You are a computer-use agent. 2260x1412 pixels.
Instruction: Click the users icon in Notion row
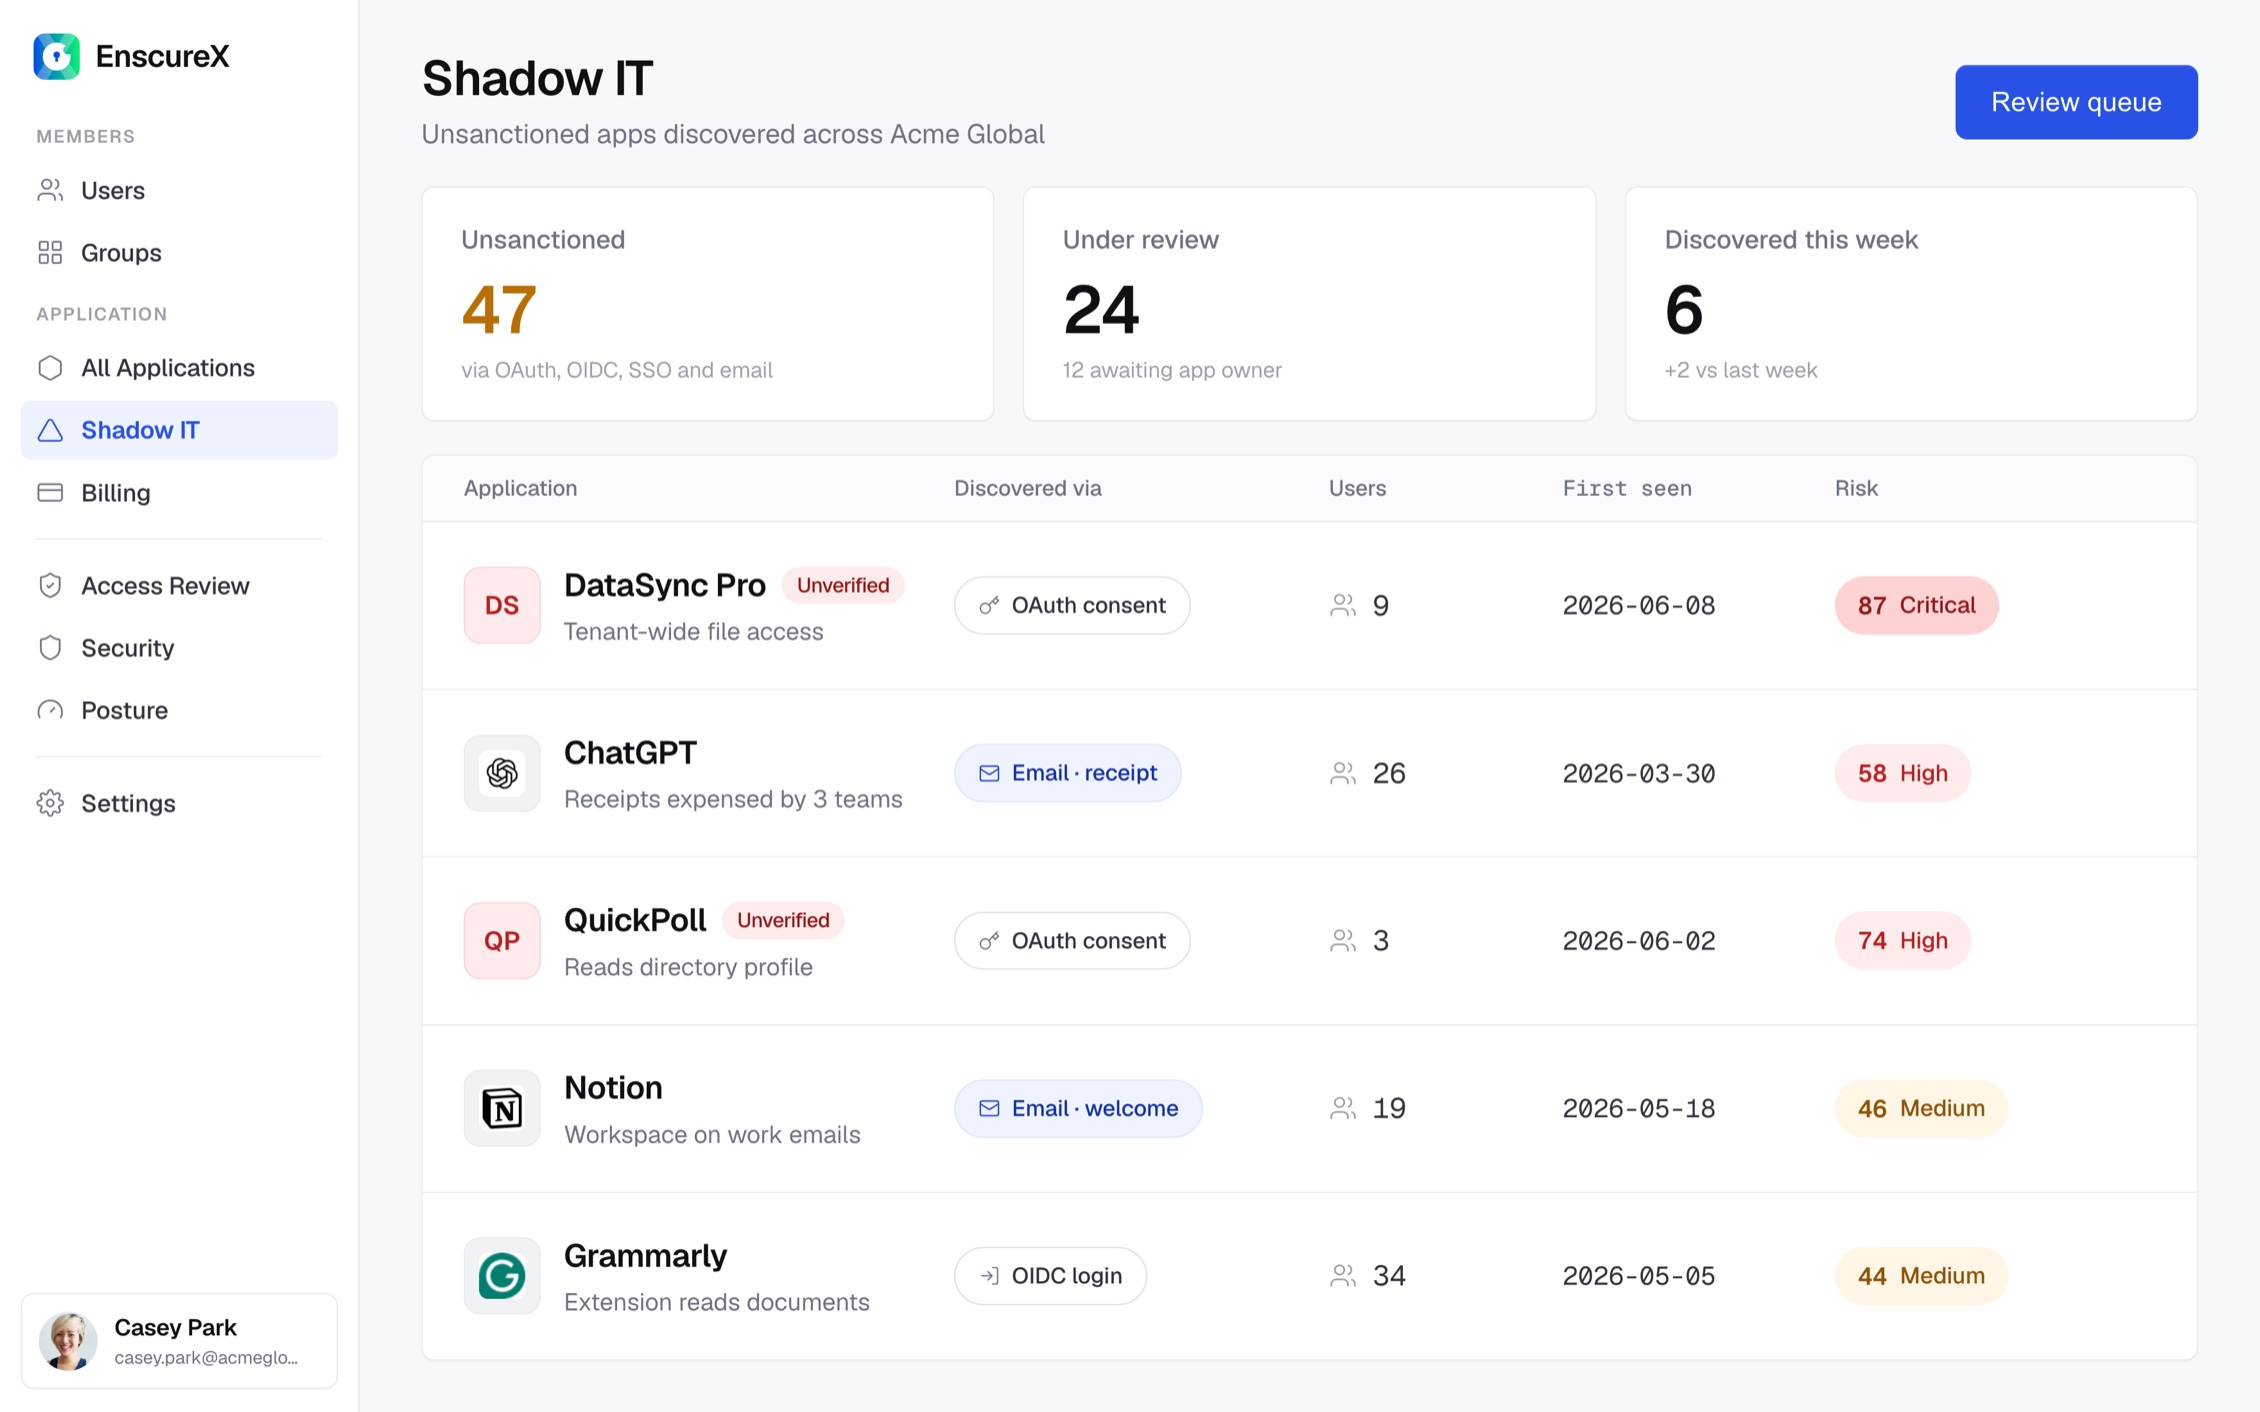[x=1343, y=1108]
